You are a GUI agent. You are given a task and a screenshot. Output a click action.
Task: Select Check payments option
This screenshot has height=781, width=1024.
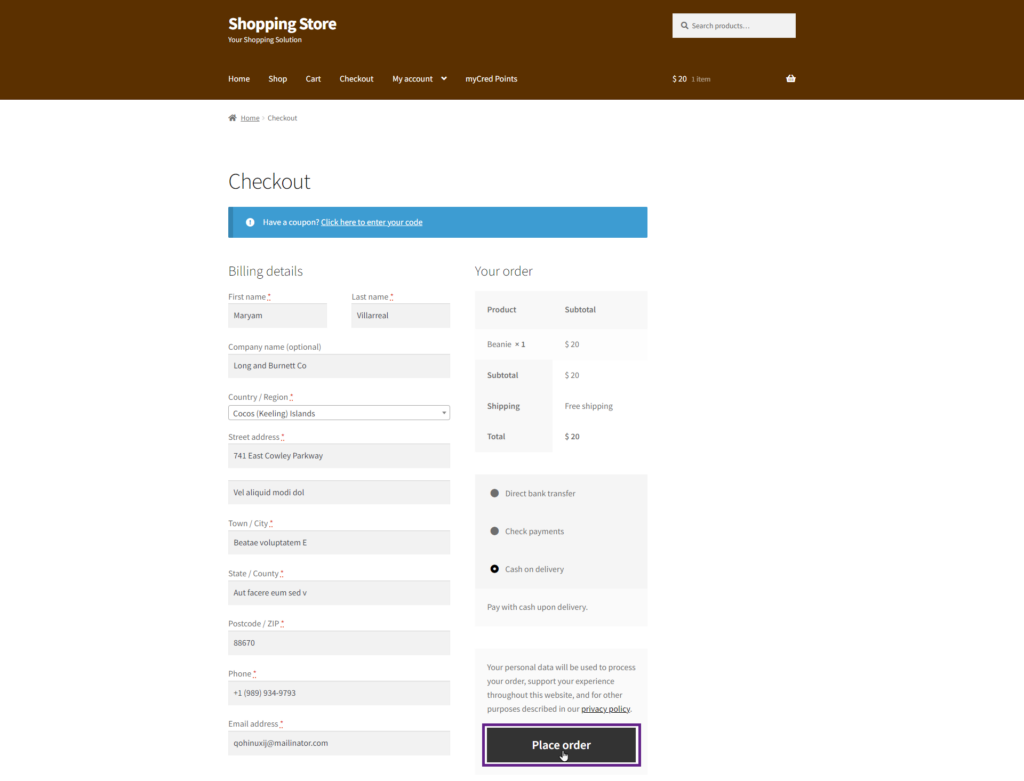pyautogui.click(x=494, y=531)
